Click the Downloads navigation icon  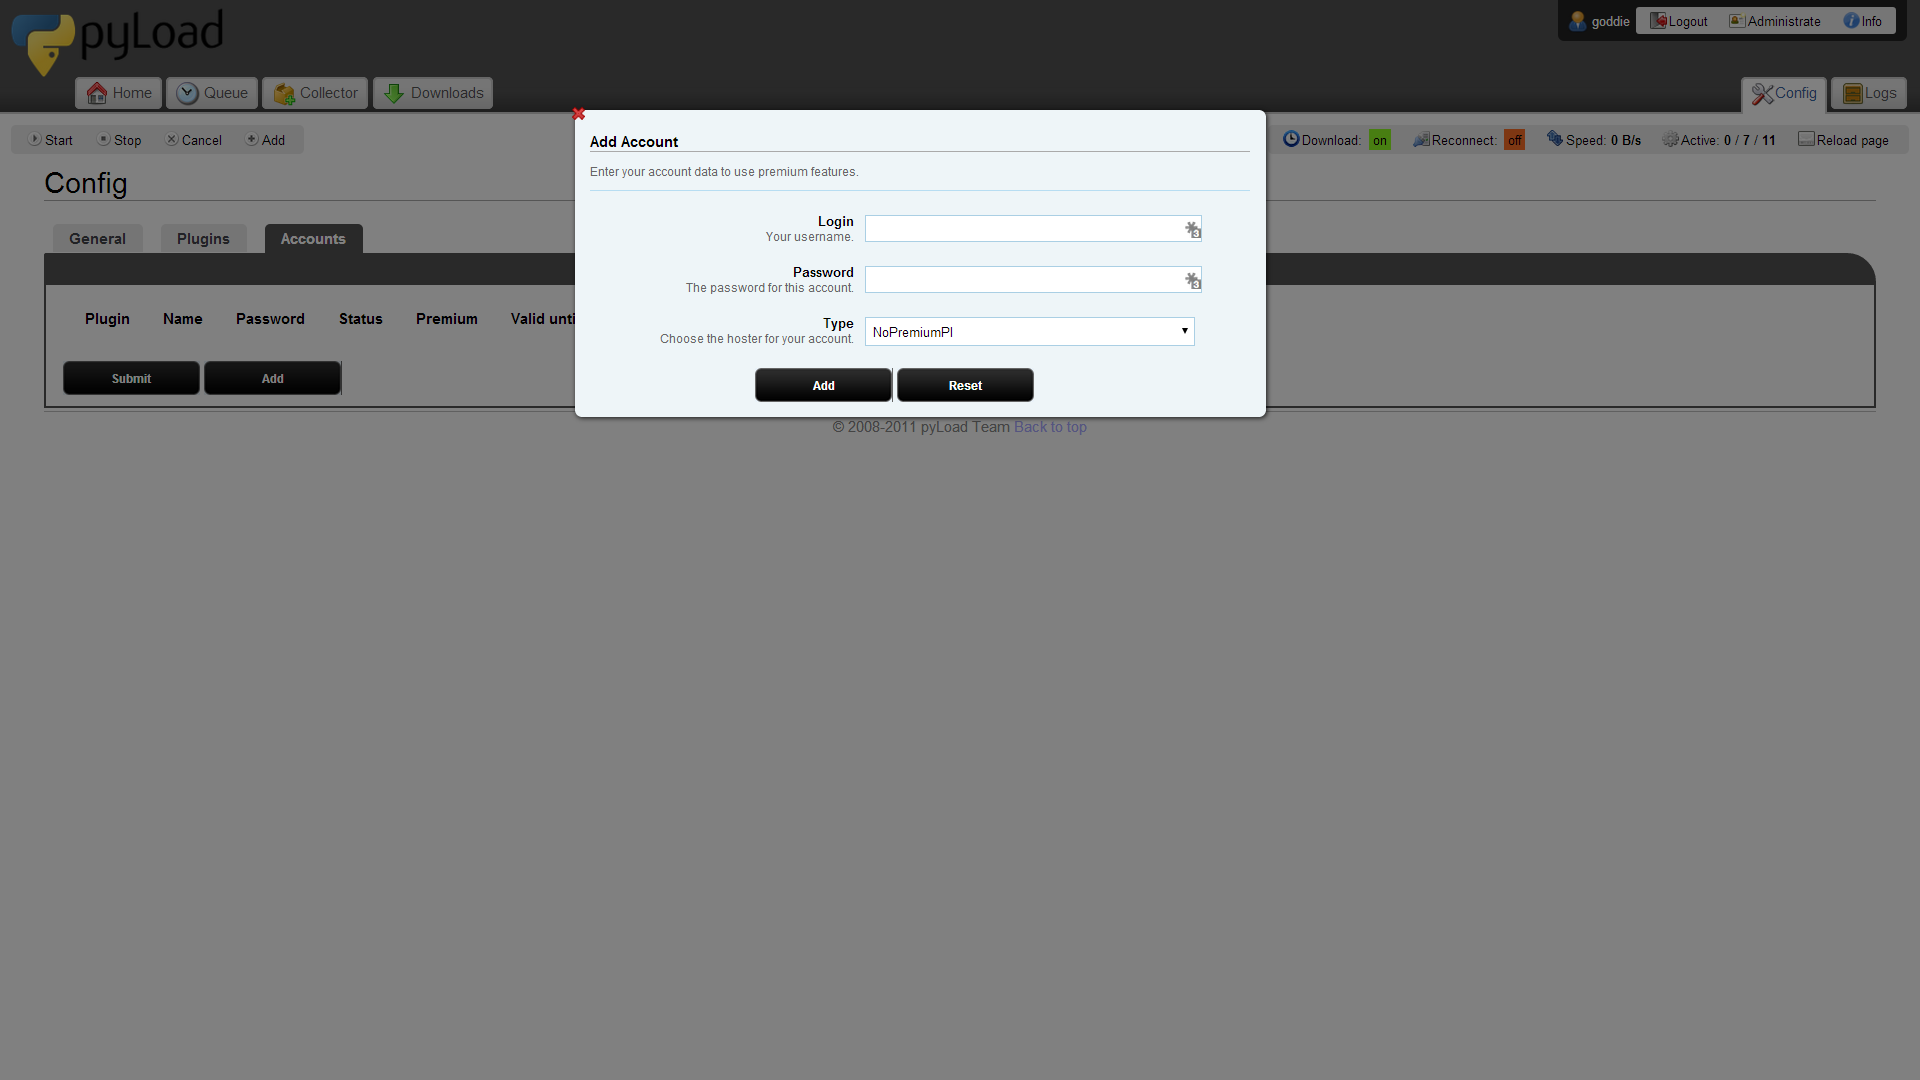tap(393, 92)
